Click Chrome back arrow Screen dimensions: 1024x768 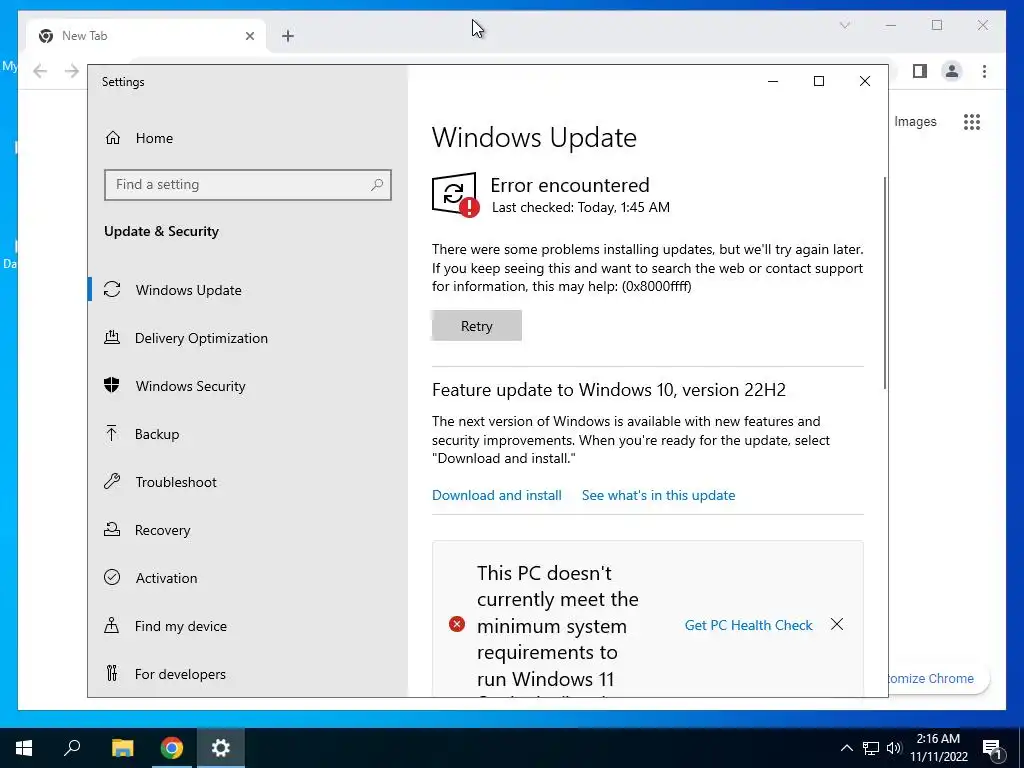(x=40, y=71)
